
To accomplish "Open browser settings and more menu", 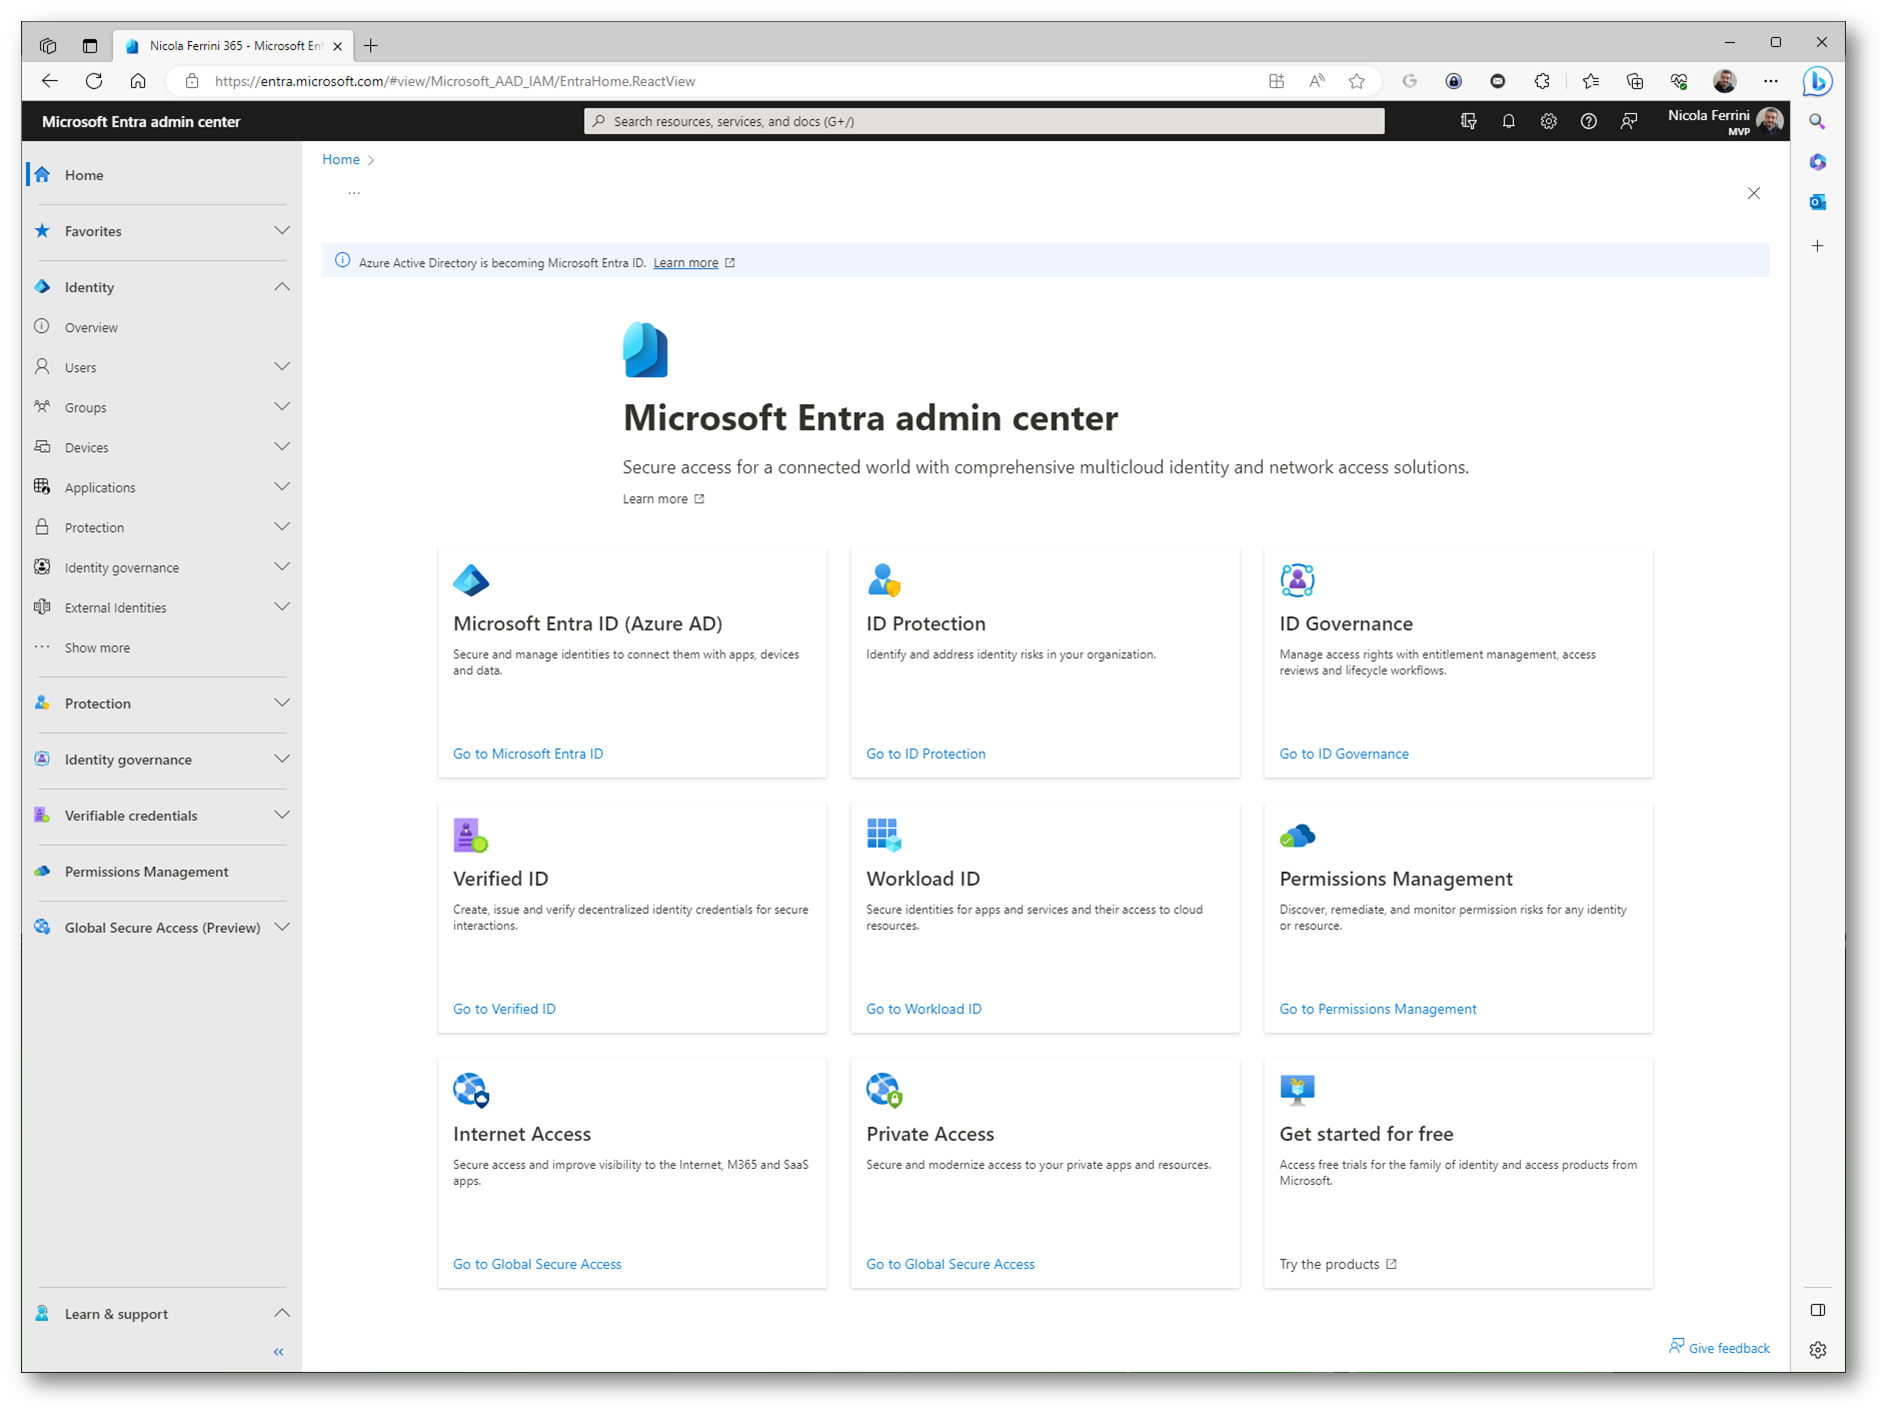I will point(1770,81).
